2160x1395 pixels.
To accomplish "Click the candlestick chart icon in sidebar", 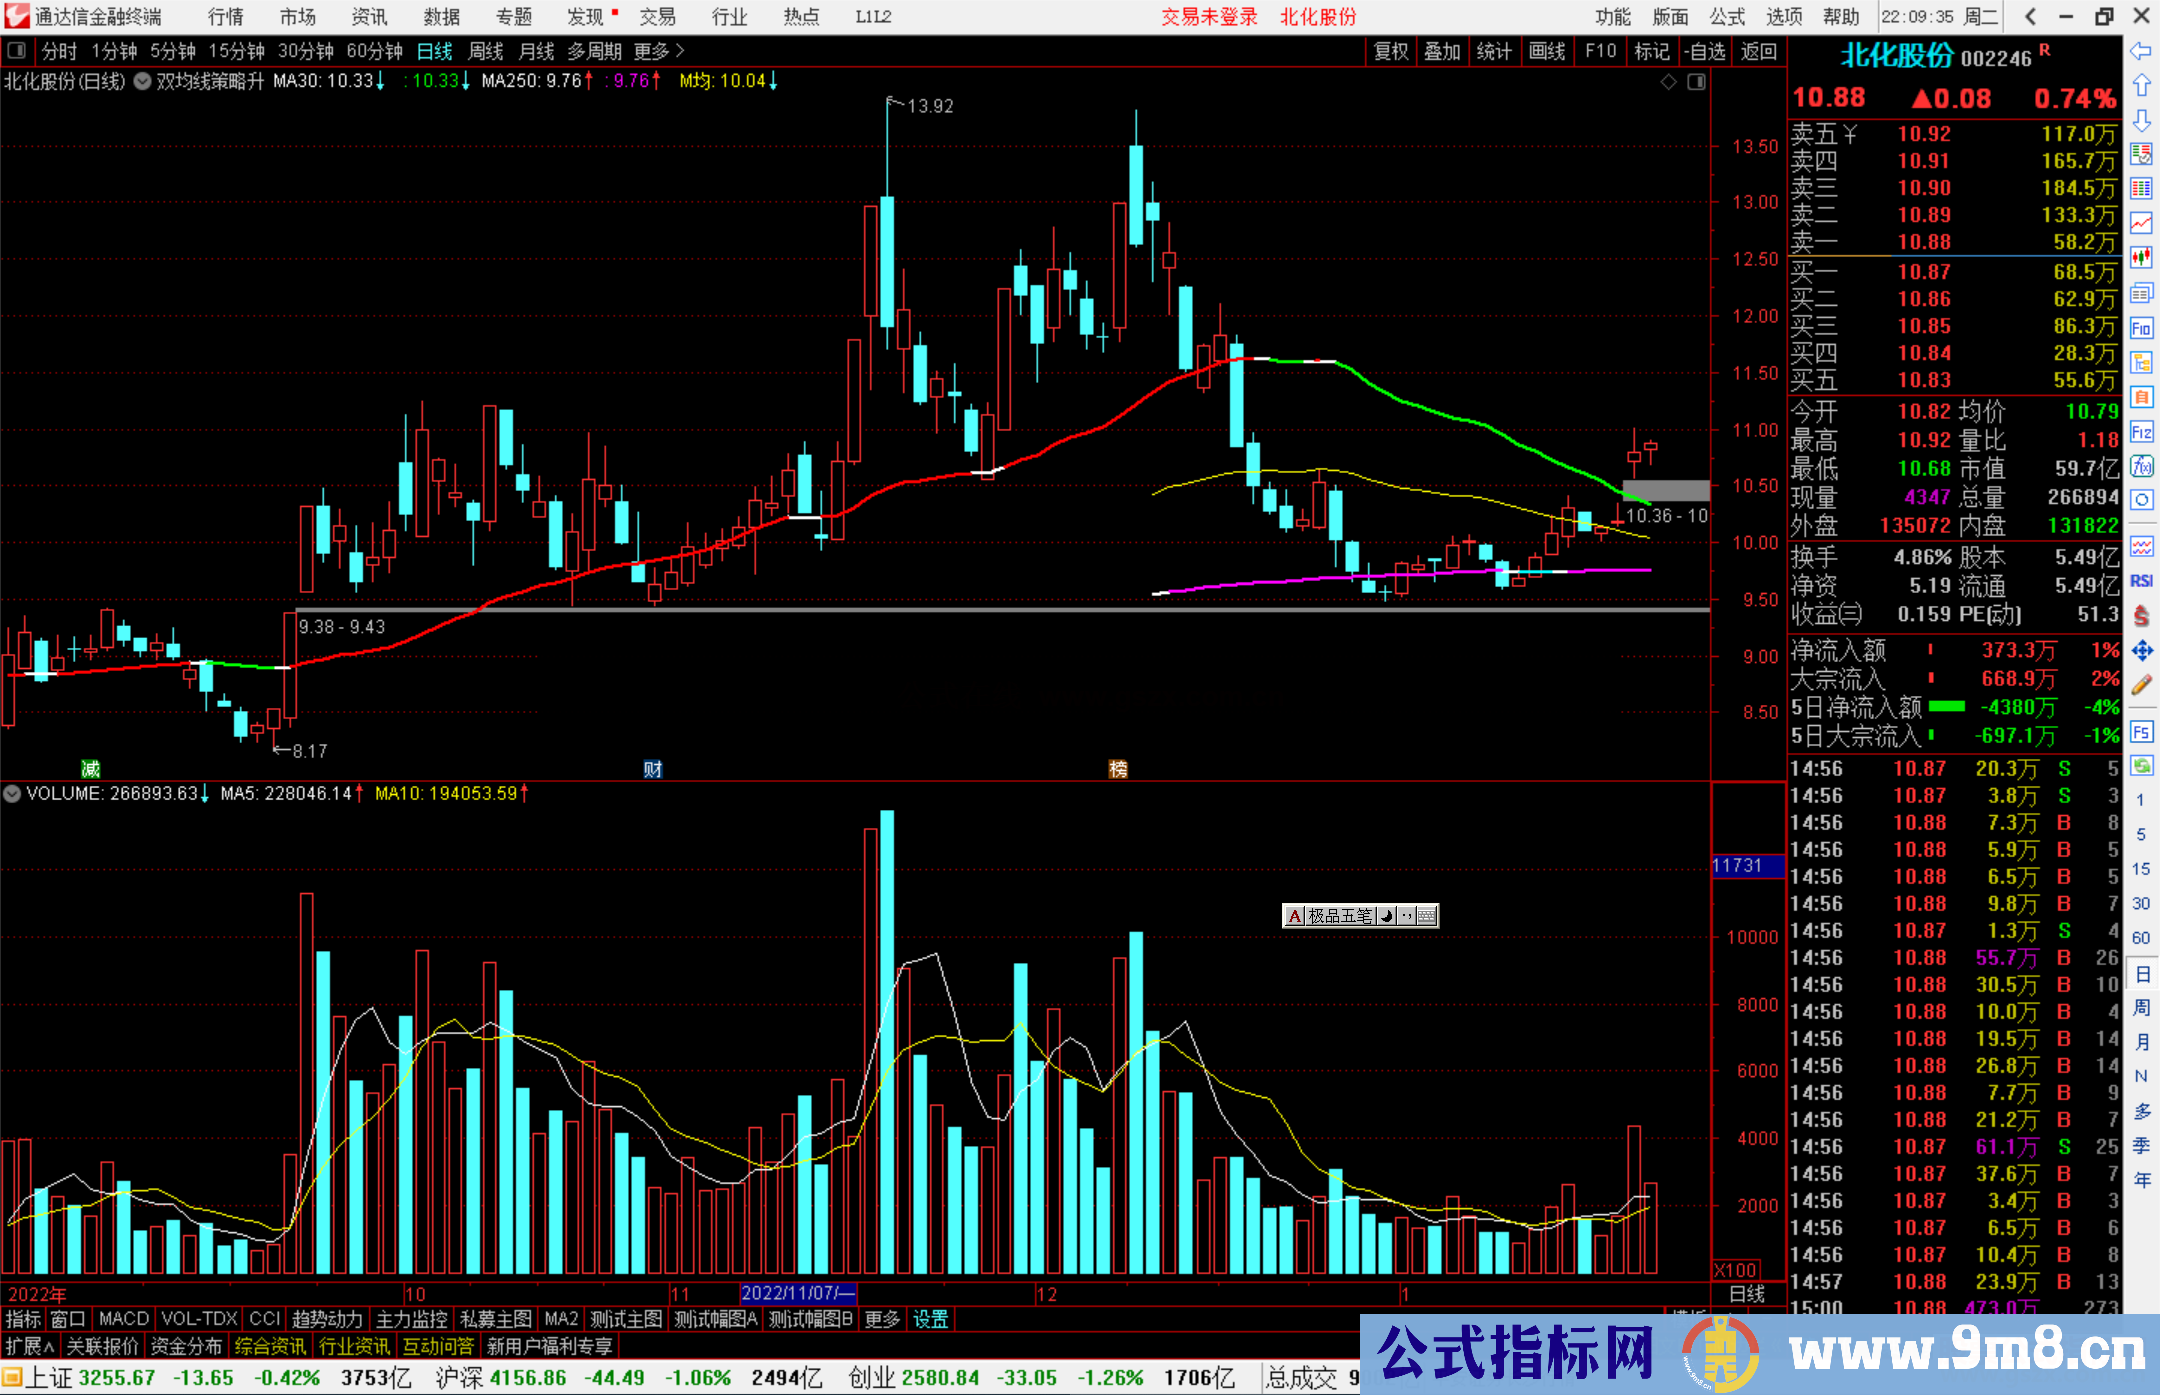I will point(2141,258).
